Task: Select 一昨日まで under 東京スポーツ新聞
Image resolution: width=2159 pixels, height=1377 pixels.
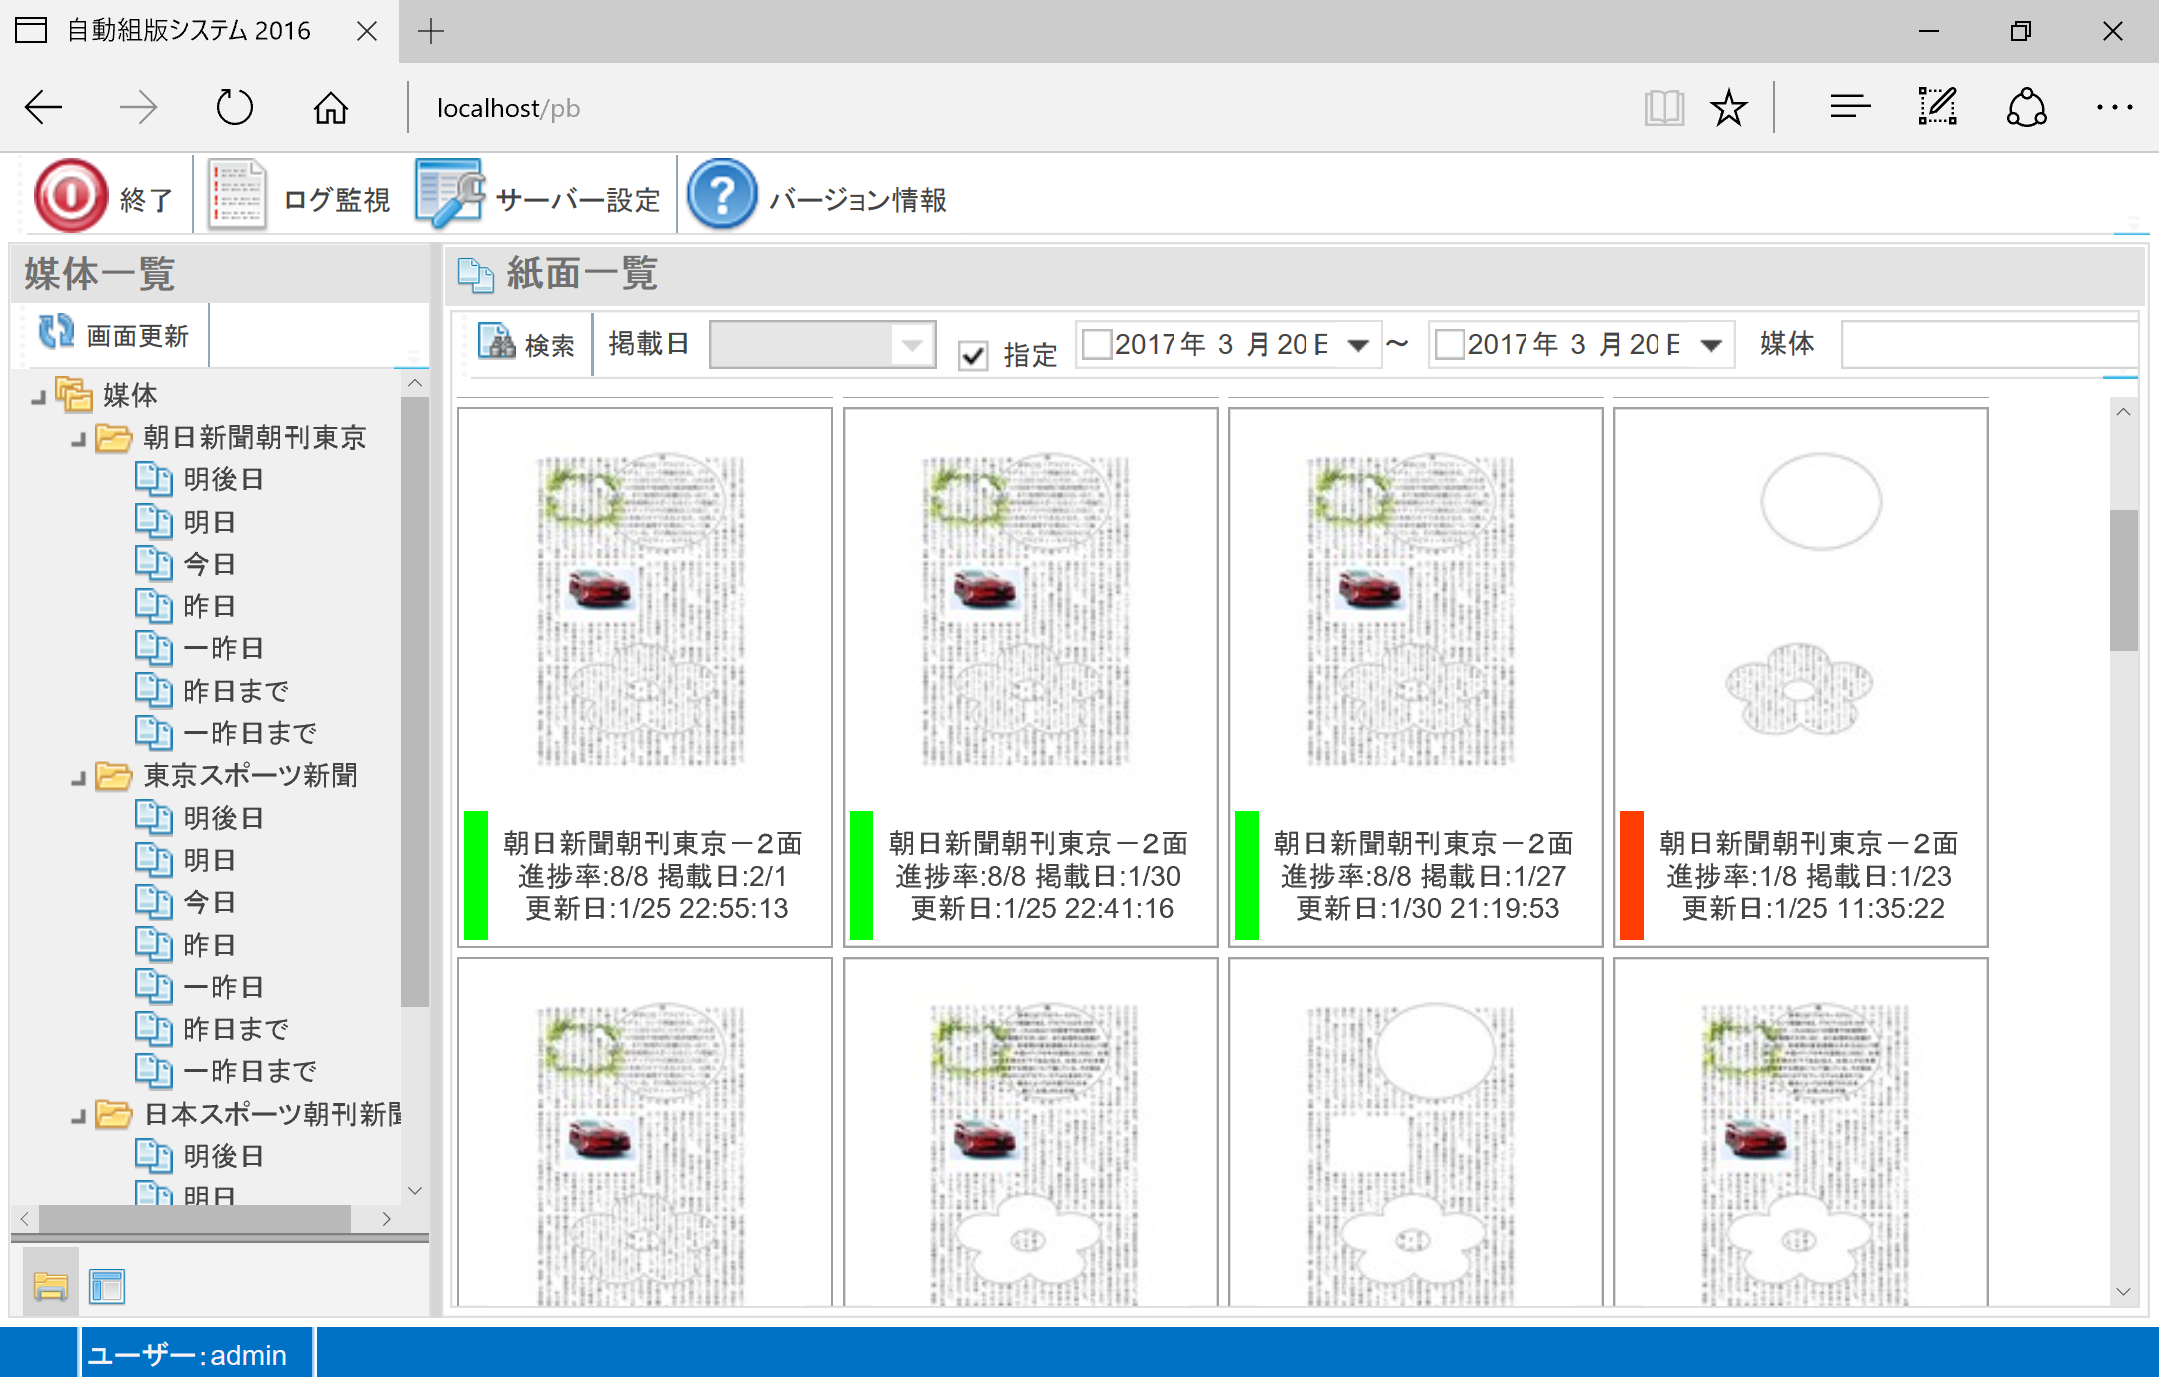Action: [x=250, y=1071]
